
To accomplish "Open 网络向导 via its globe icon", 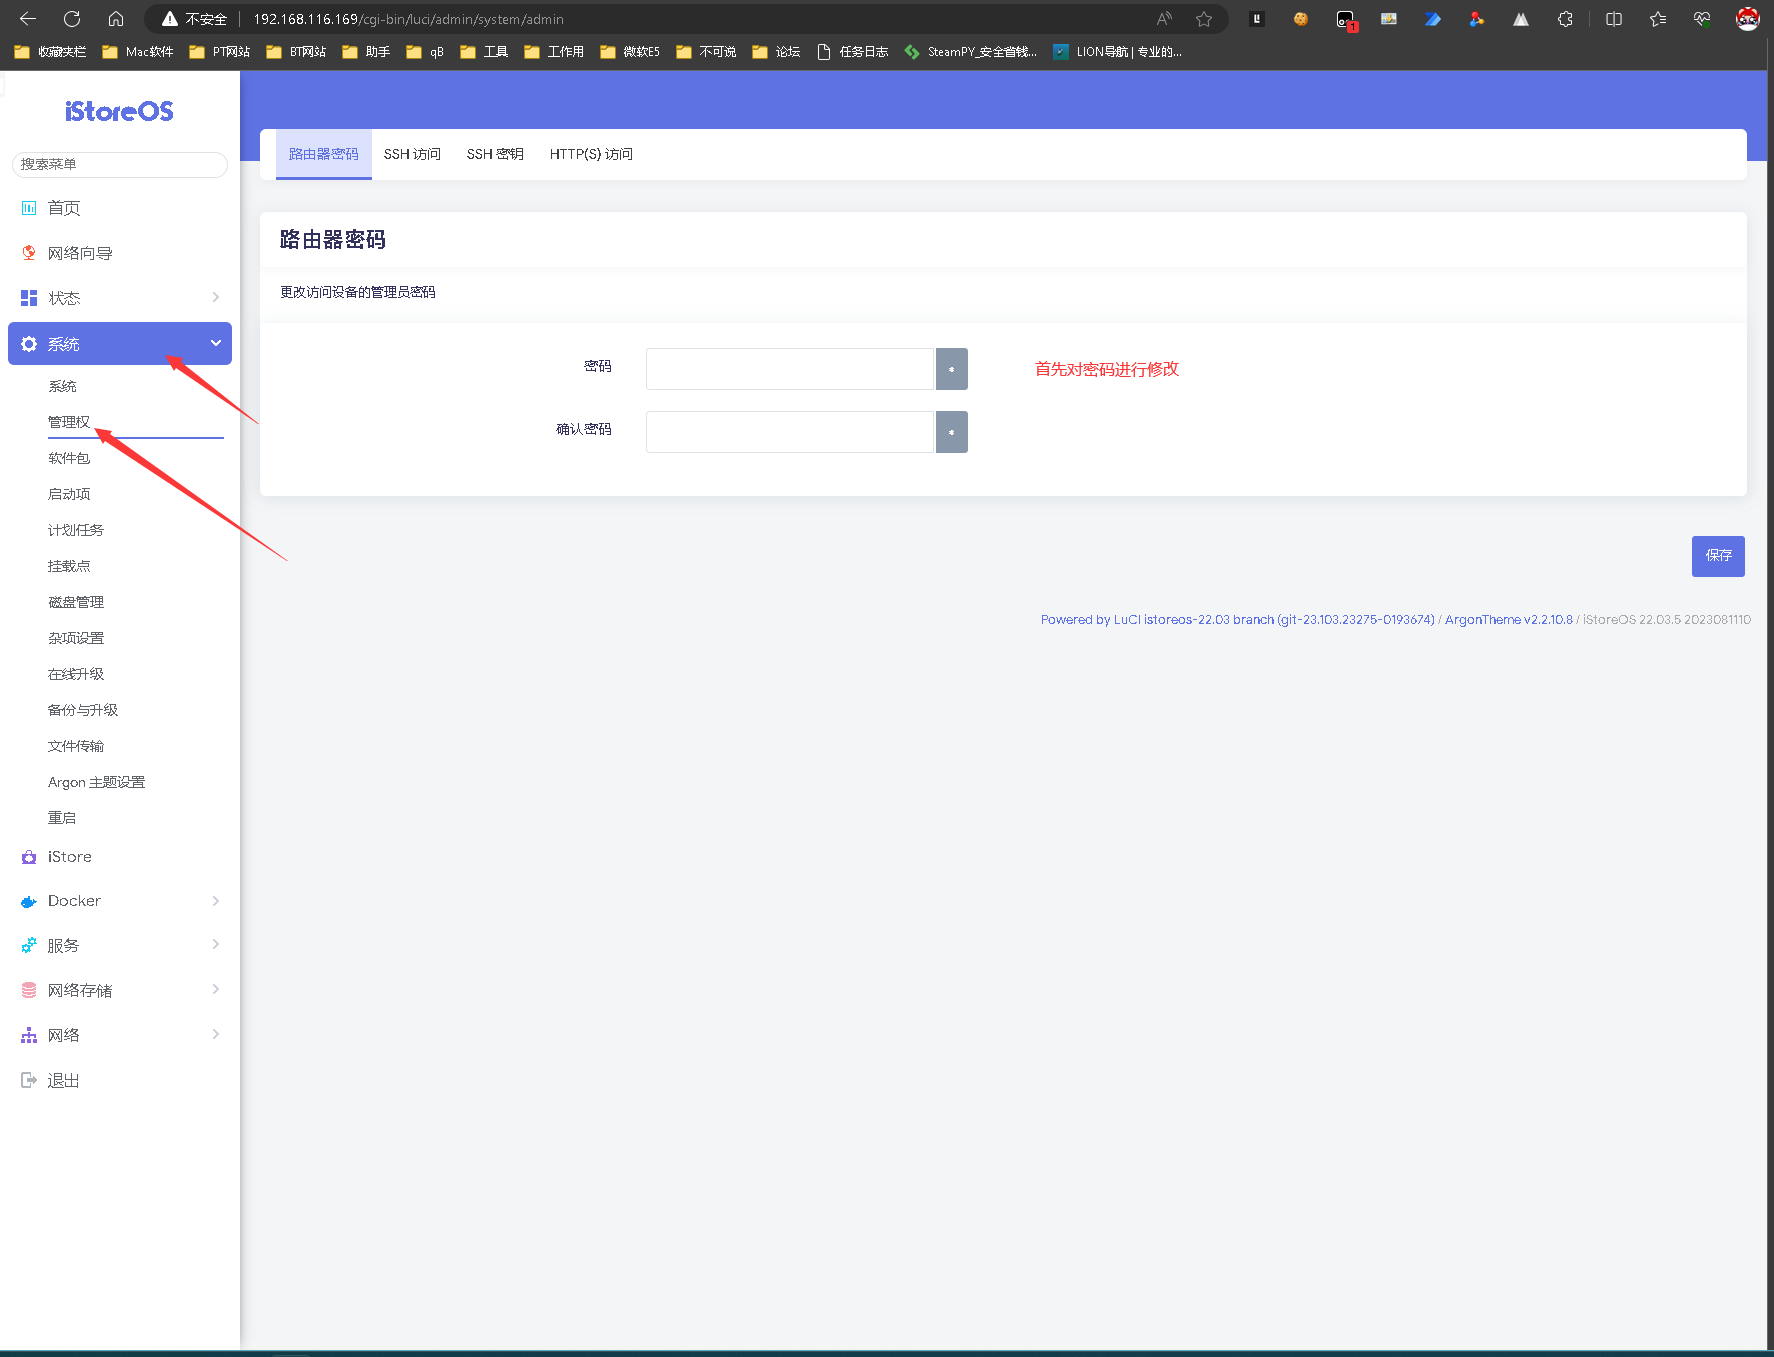I will pyautogui.click(x=29, y=253).
